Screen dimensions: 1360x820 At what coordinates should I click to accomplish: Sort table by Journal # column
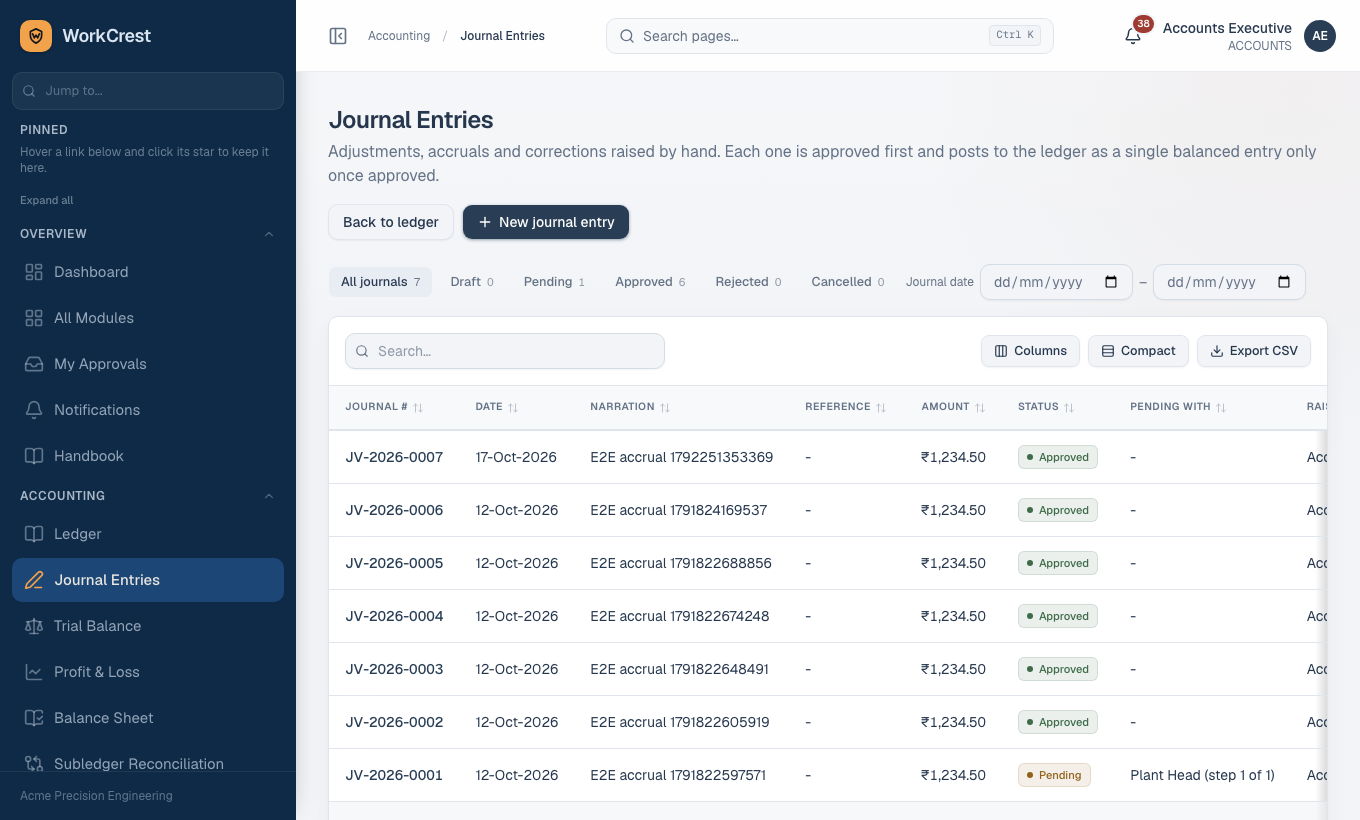pyautogui.click(x=385, y=407)
